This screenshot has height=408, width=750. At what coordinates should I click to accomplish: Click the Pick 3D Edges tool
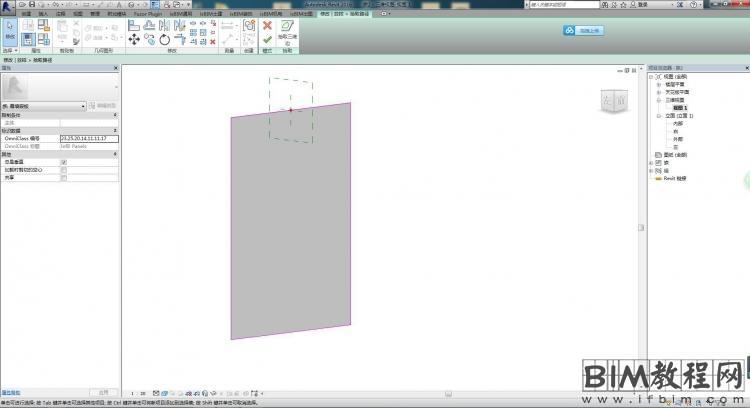pyautogui.click(x=287, y=30)
